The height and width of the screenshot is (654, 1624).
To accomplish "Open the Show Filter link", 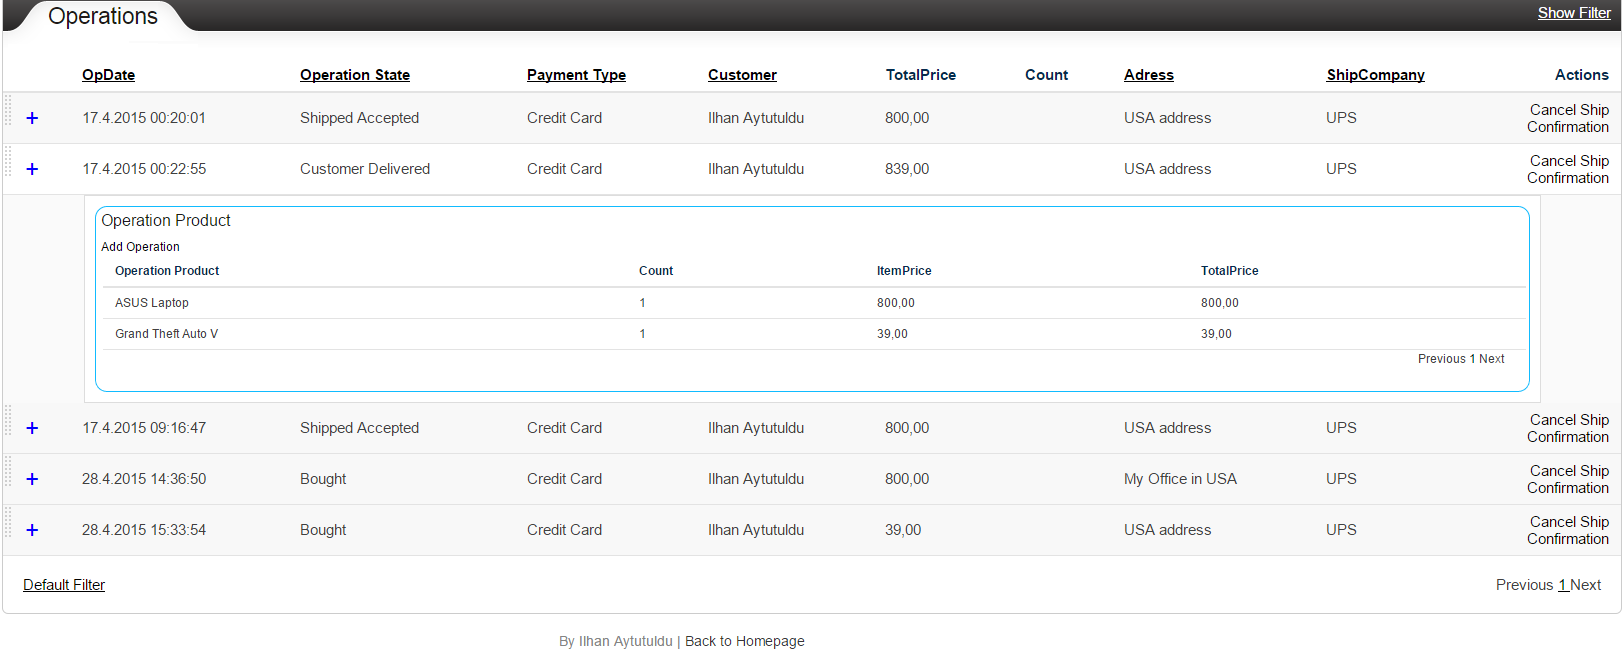I will pos(1573,13).
